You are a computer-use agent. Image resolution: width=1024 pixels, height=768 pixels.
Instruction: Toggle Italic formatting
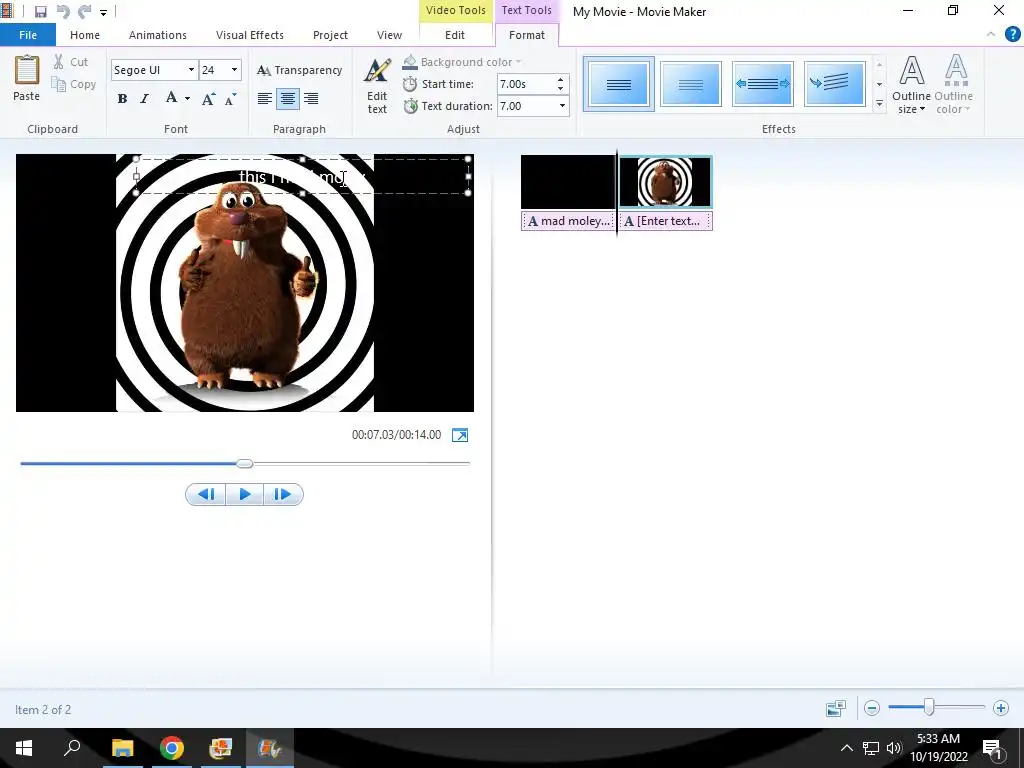[144, 99]
